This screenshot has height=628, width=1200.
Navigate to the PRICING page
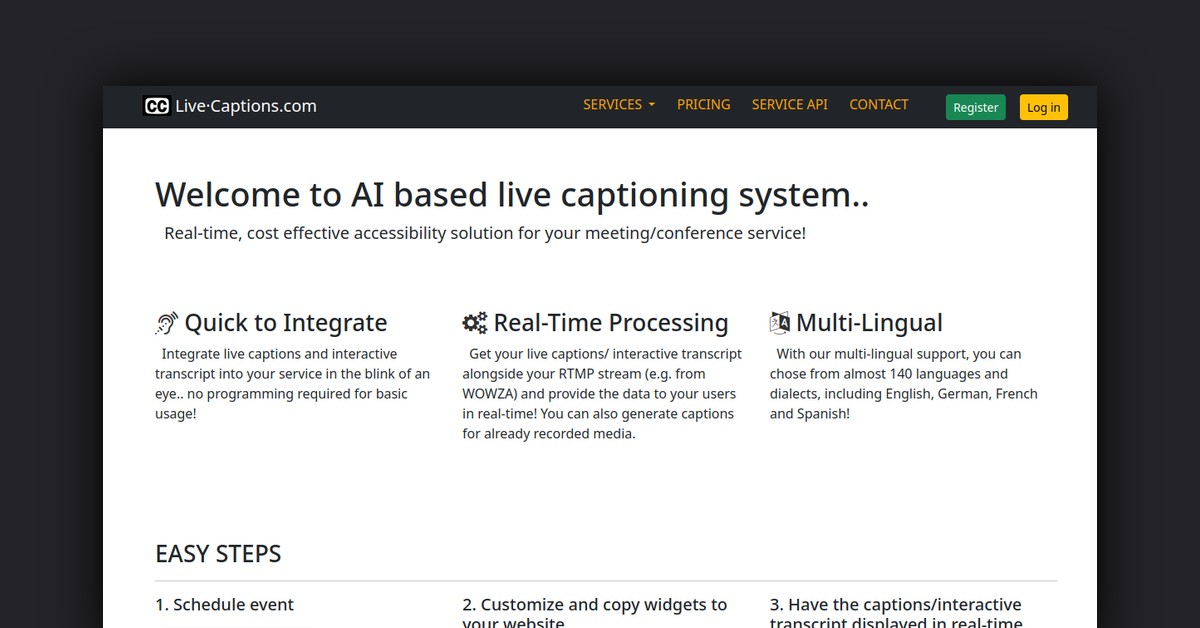point(704,104)
